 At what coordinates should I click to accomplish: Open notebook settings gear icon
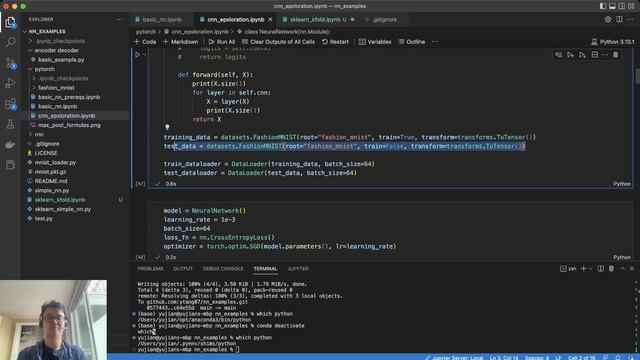point(608,19)
